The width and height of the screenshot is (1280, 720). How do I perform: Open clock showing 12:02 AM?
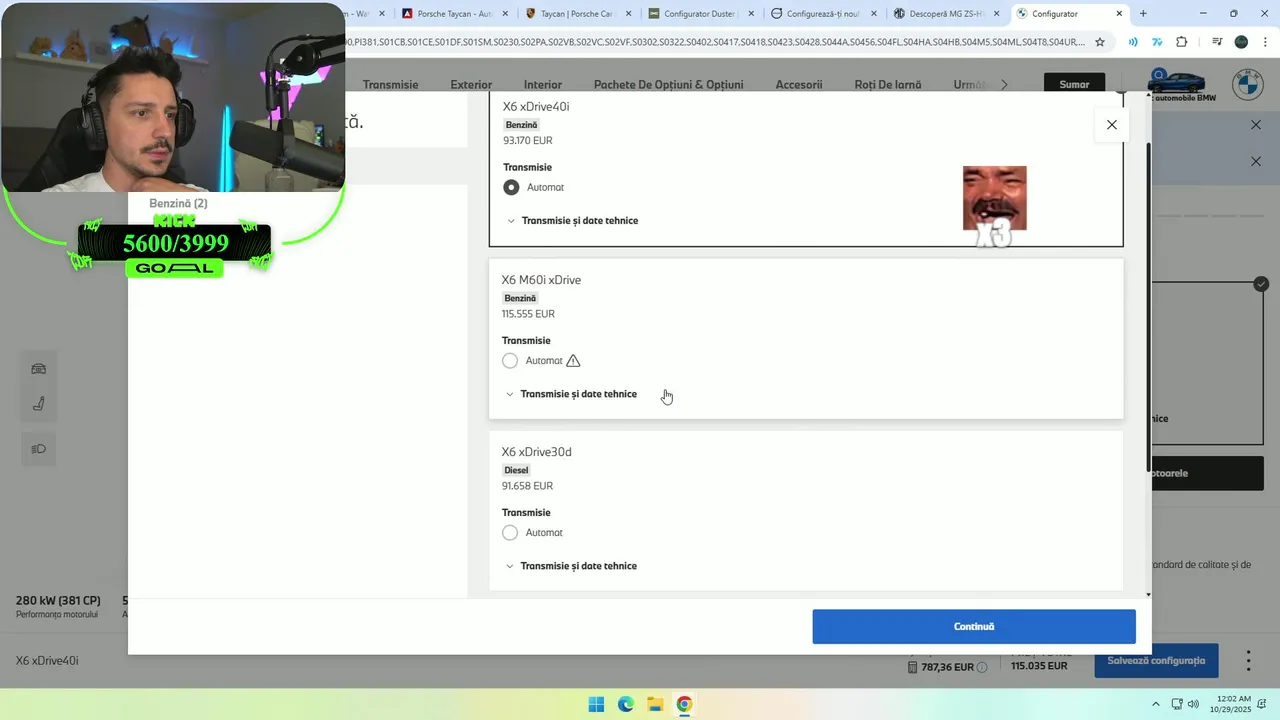point(1231,704)
